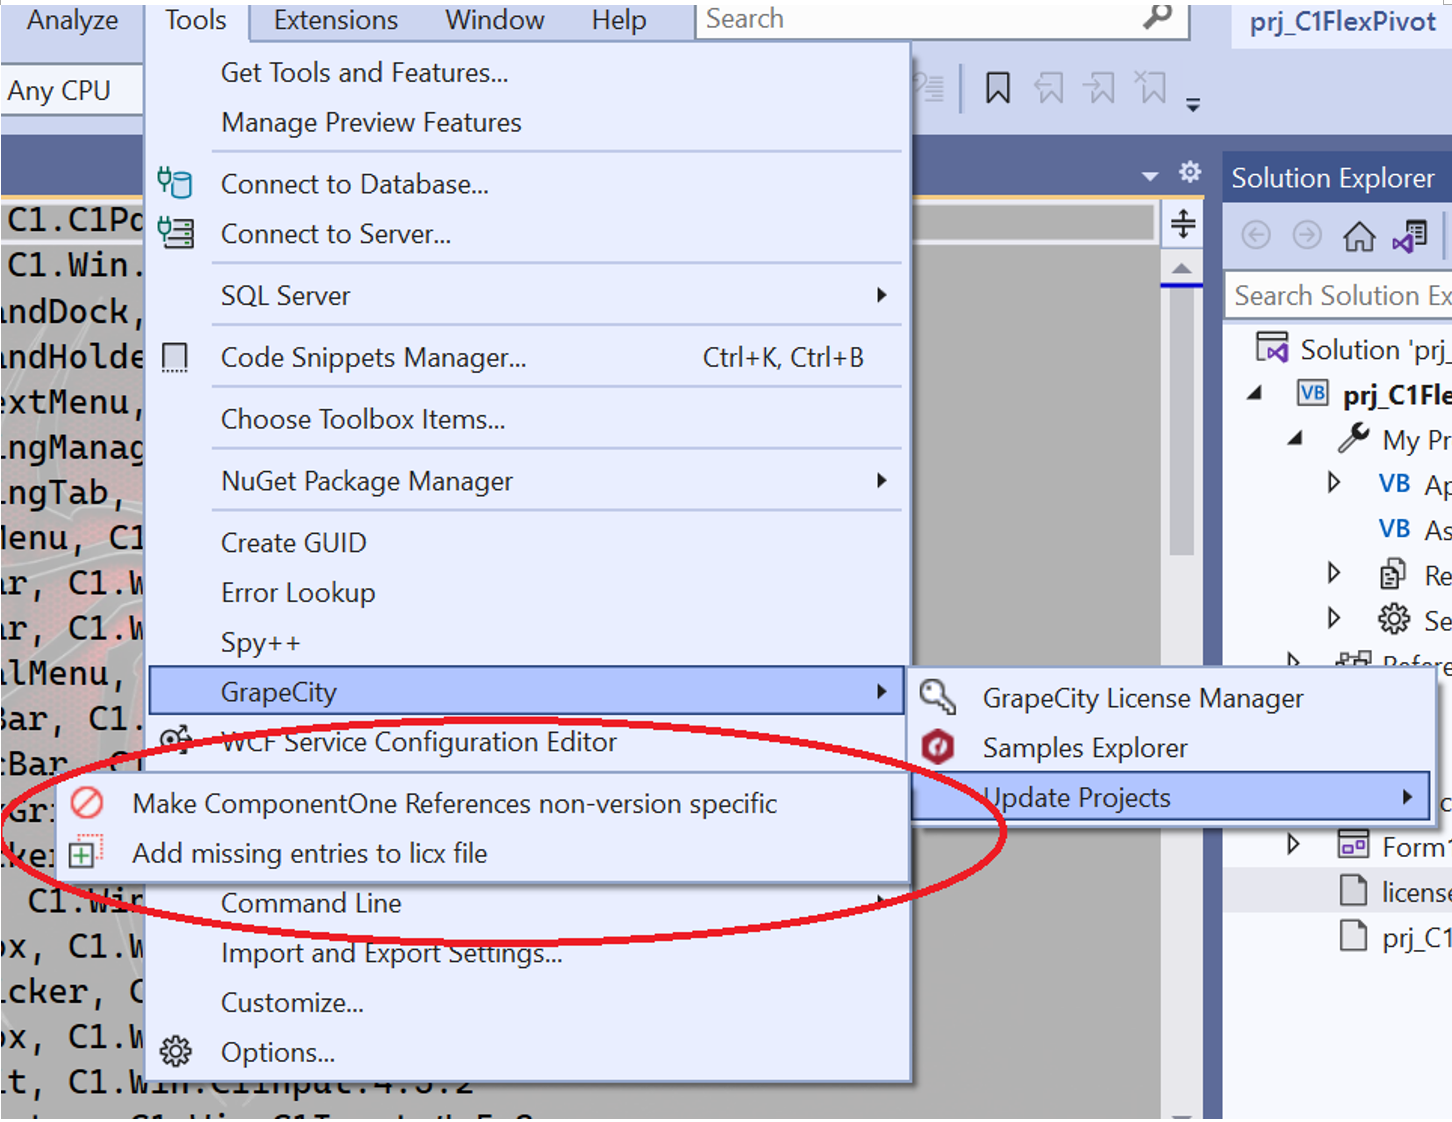This screenshot has width=1452, height=1122.
Task: Open Code Snippets Manager
Action: 529,358
